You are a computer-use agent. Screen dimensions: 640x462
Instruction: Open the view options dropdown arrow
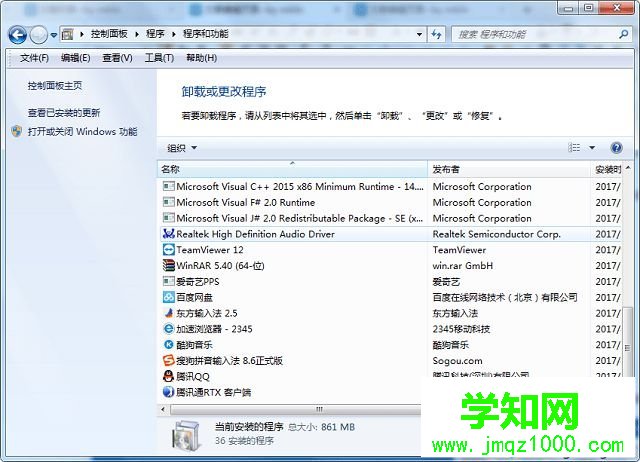(x=592, y=148)
